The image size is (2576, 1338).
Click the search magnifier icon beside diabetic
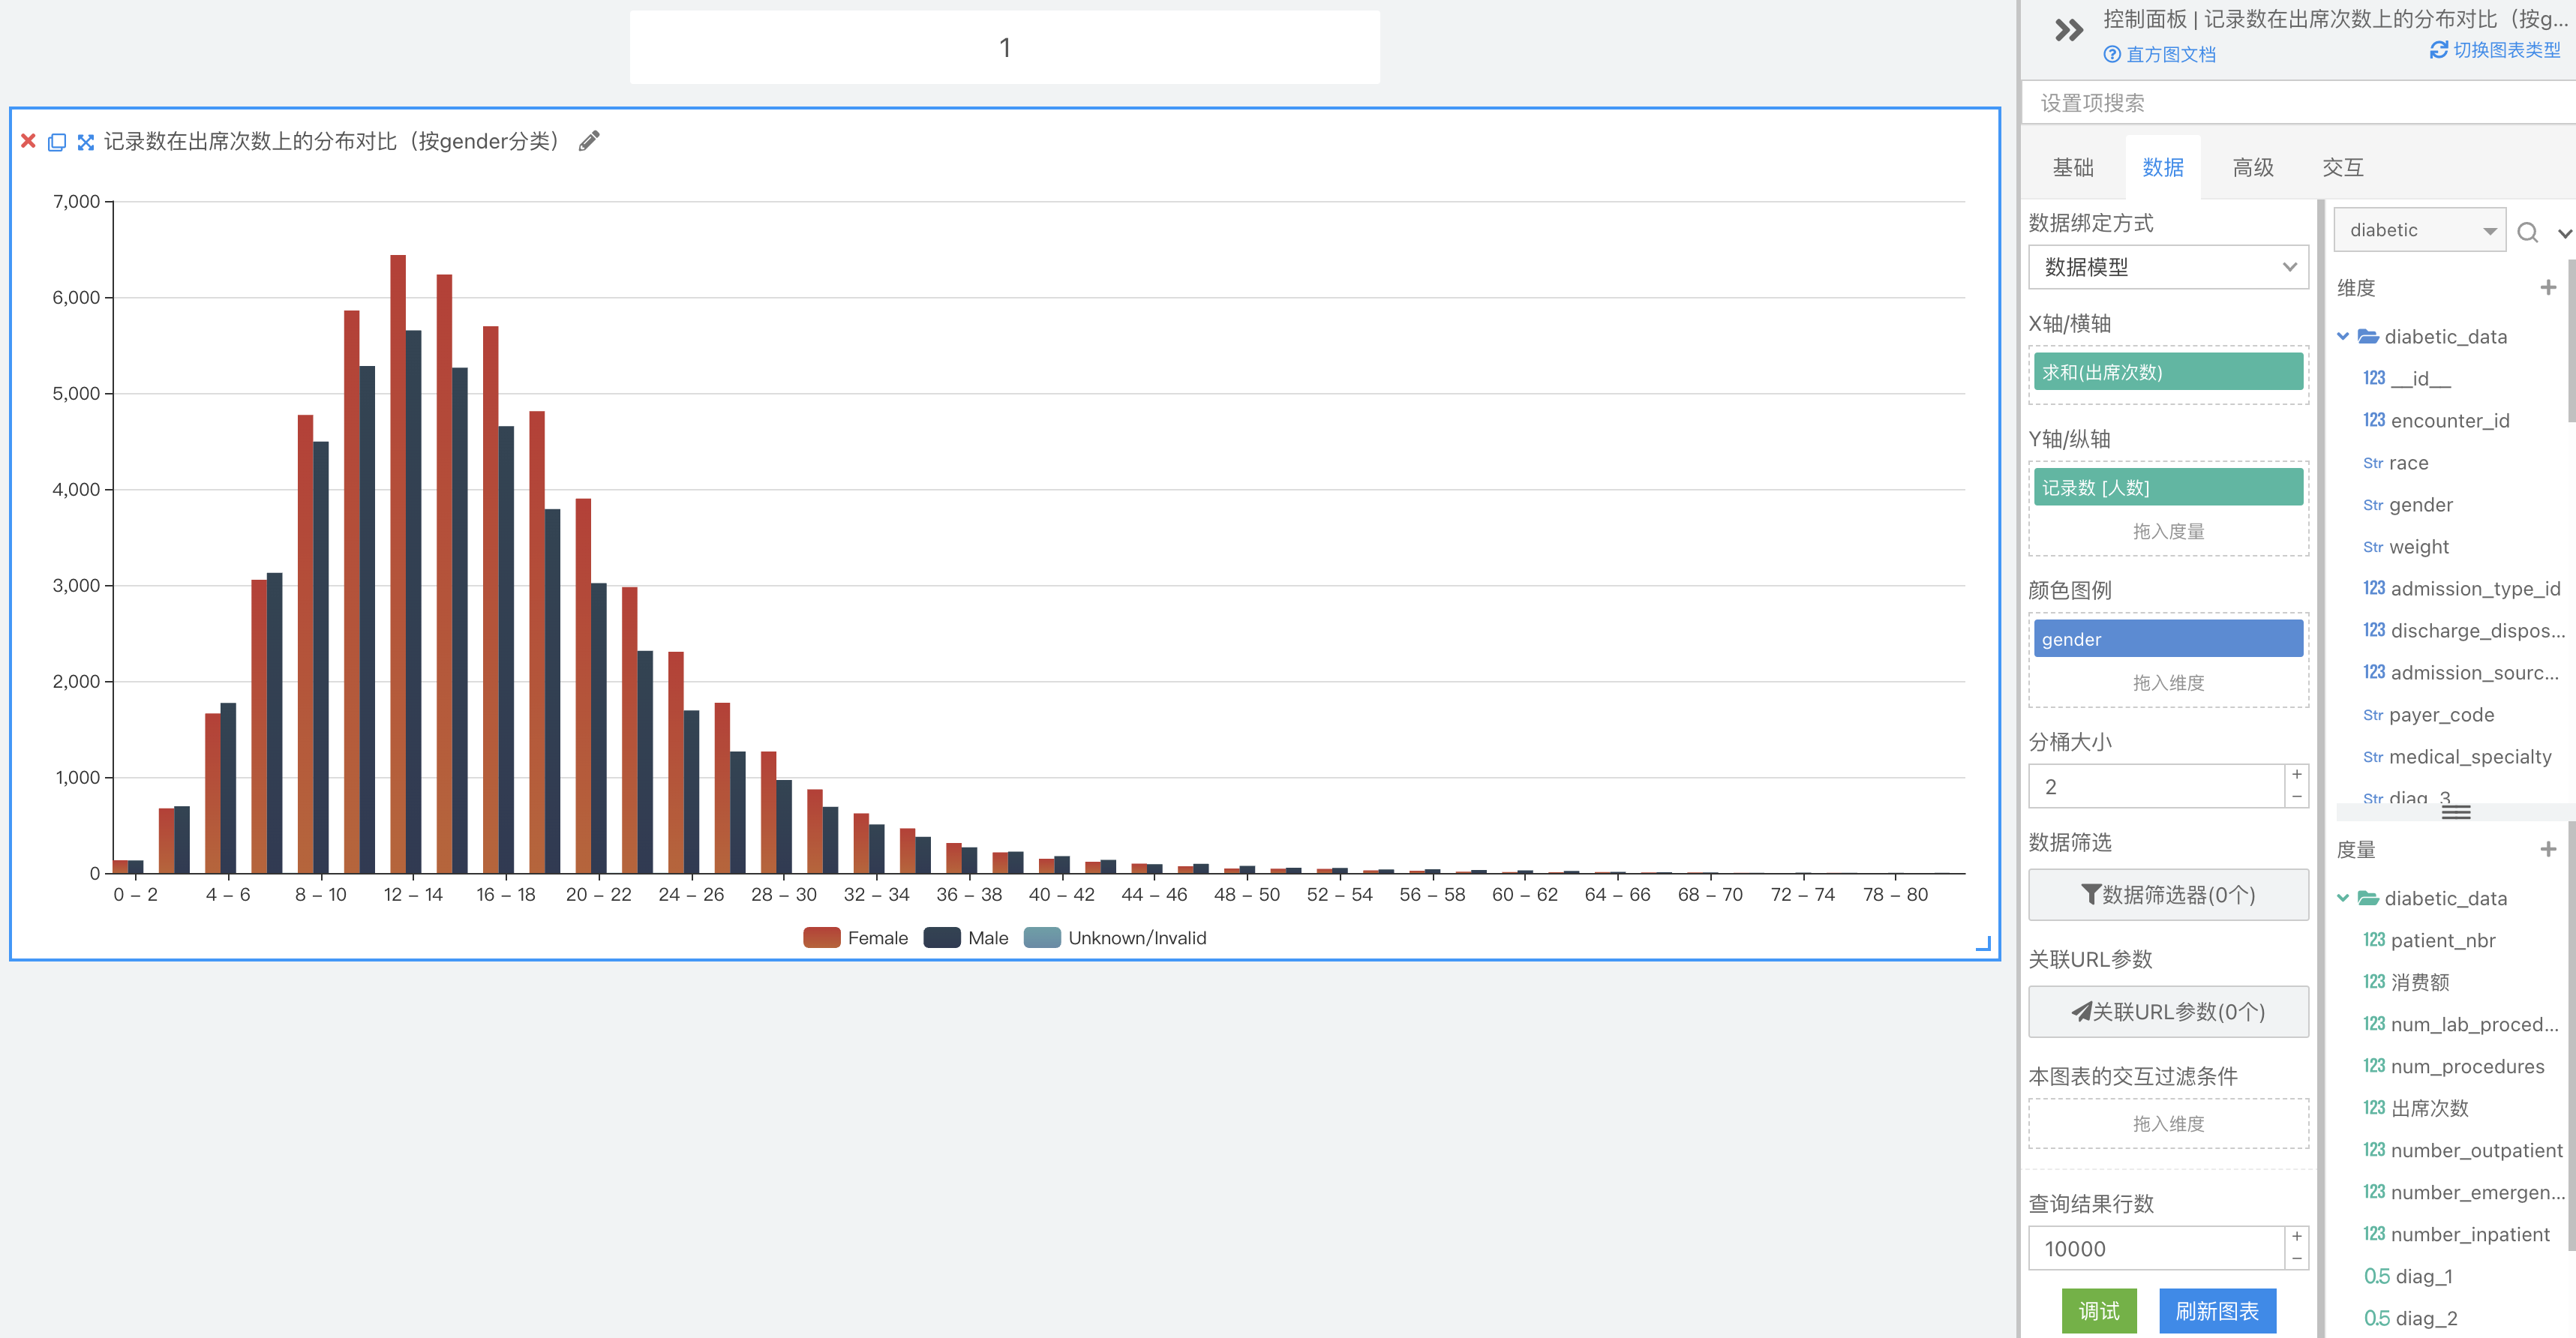point(2527,232)
